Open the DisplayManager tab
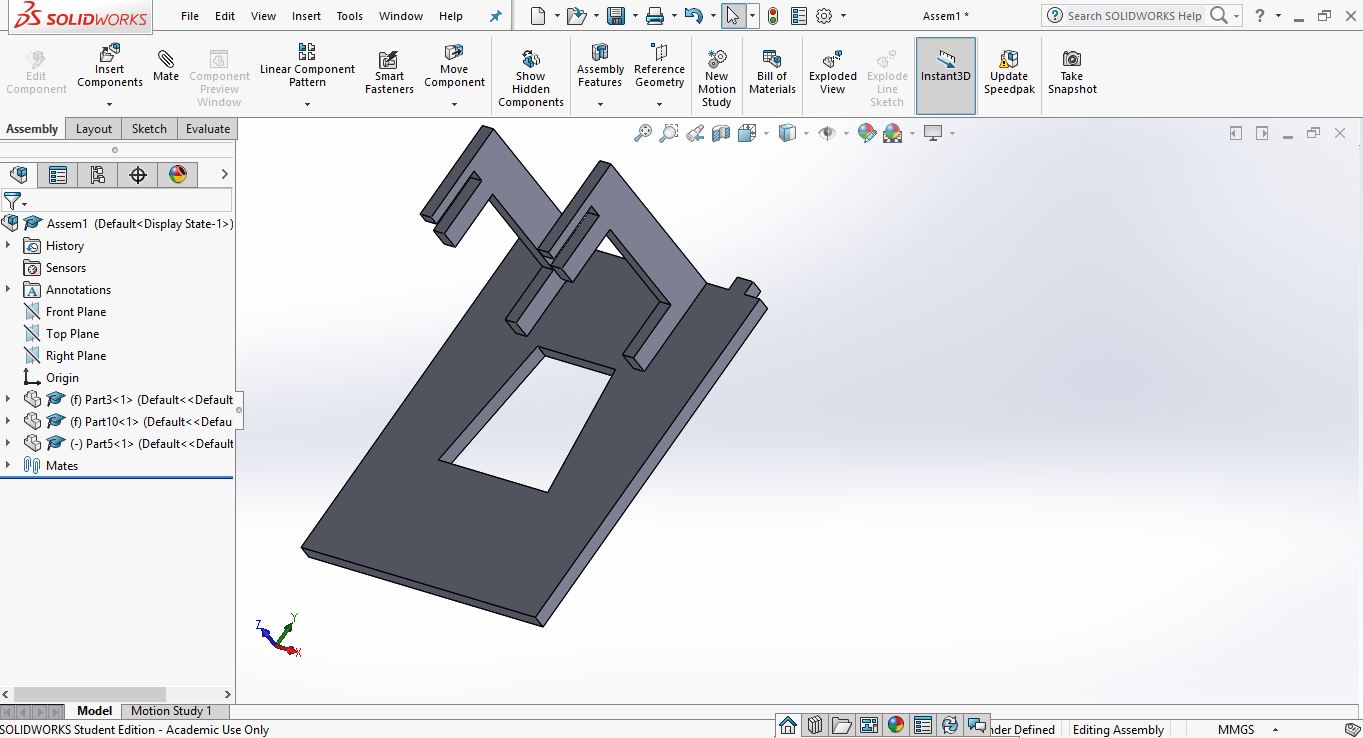 178,175
